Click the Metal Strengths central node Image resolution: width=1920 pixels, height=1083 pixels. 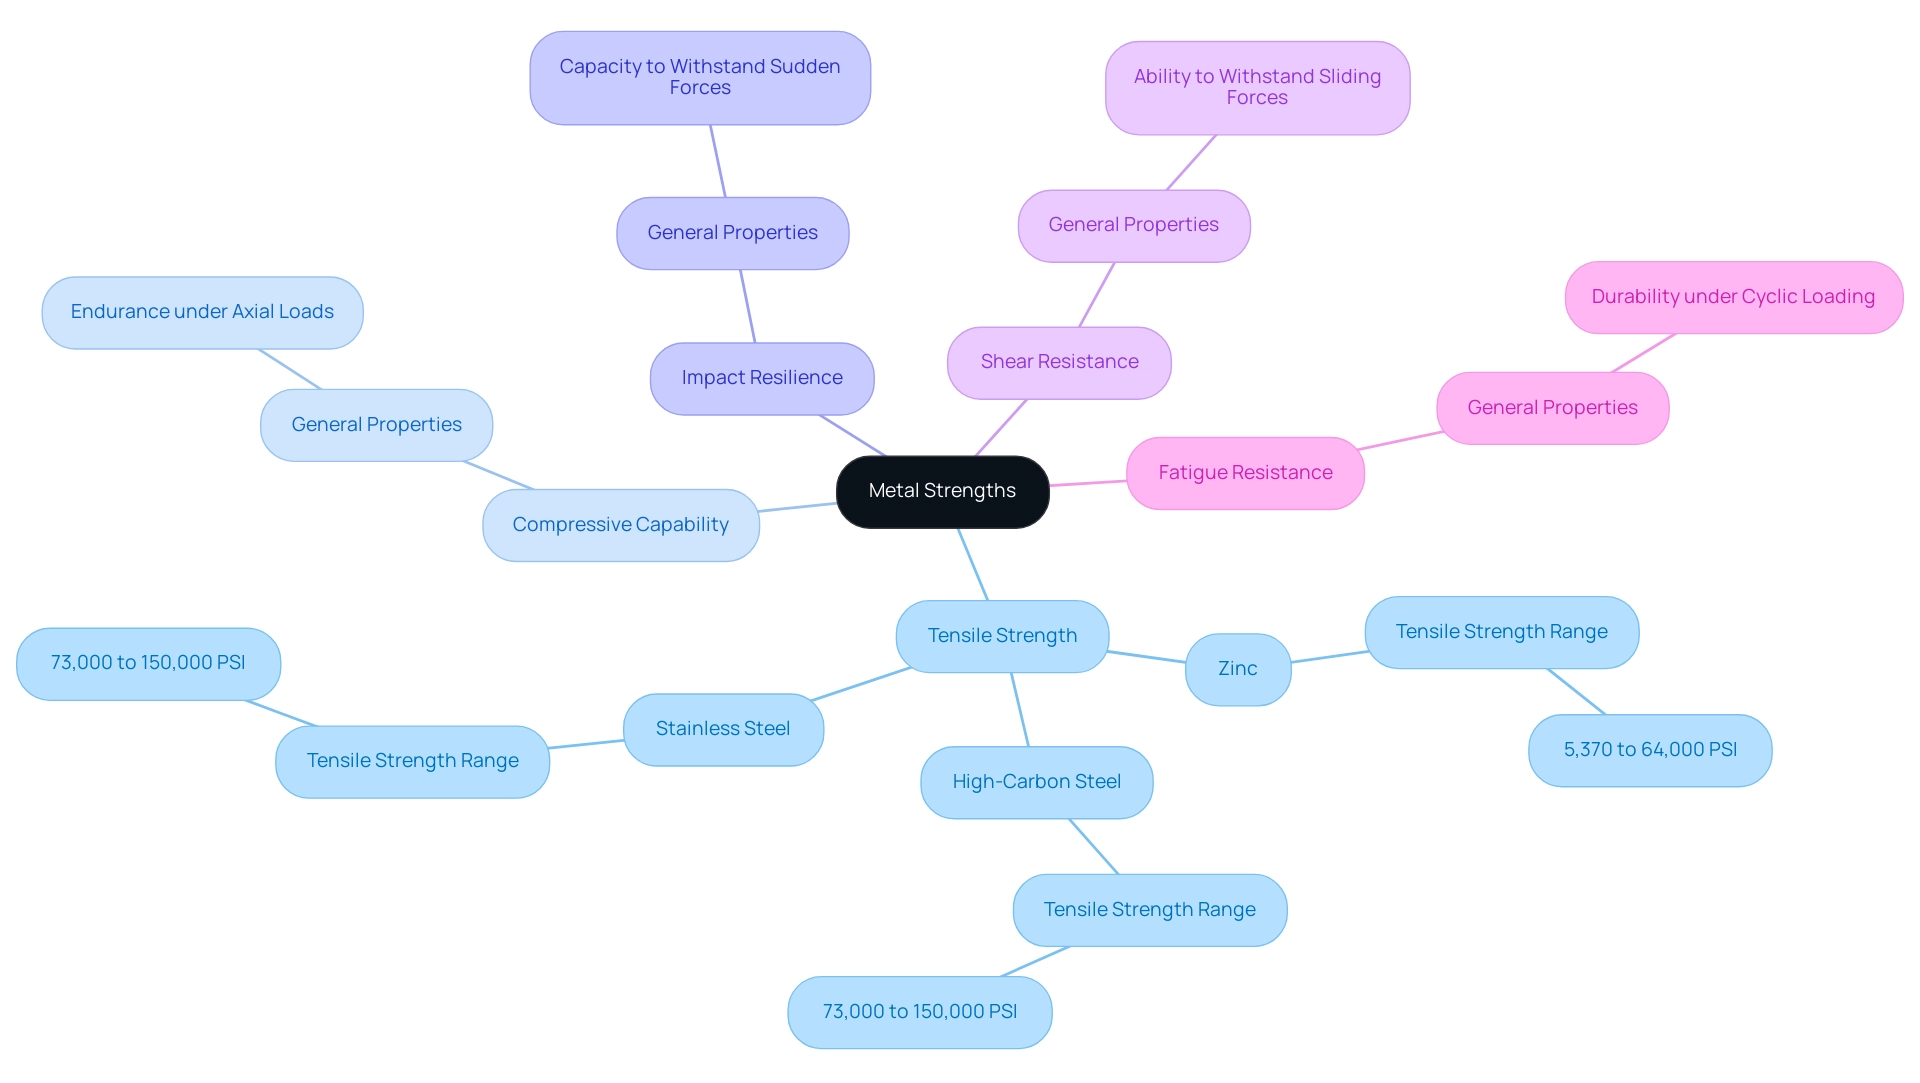940,489
